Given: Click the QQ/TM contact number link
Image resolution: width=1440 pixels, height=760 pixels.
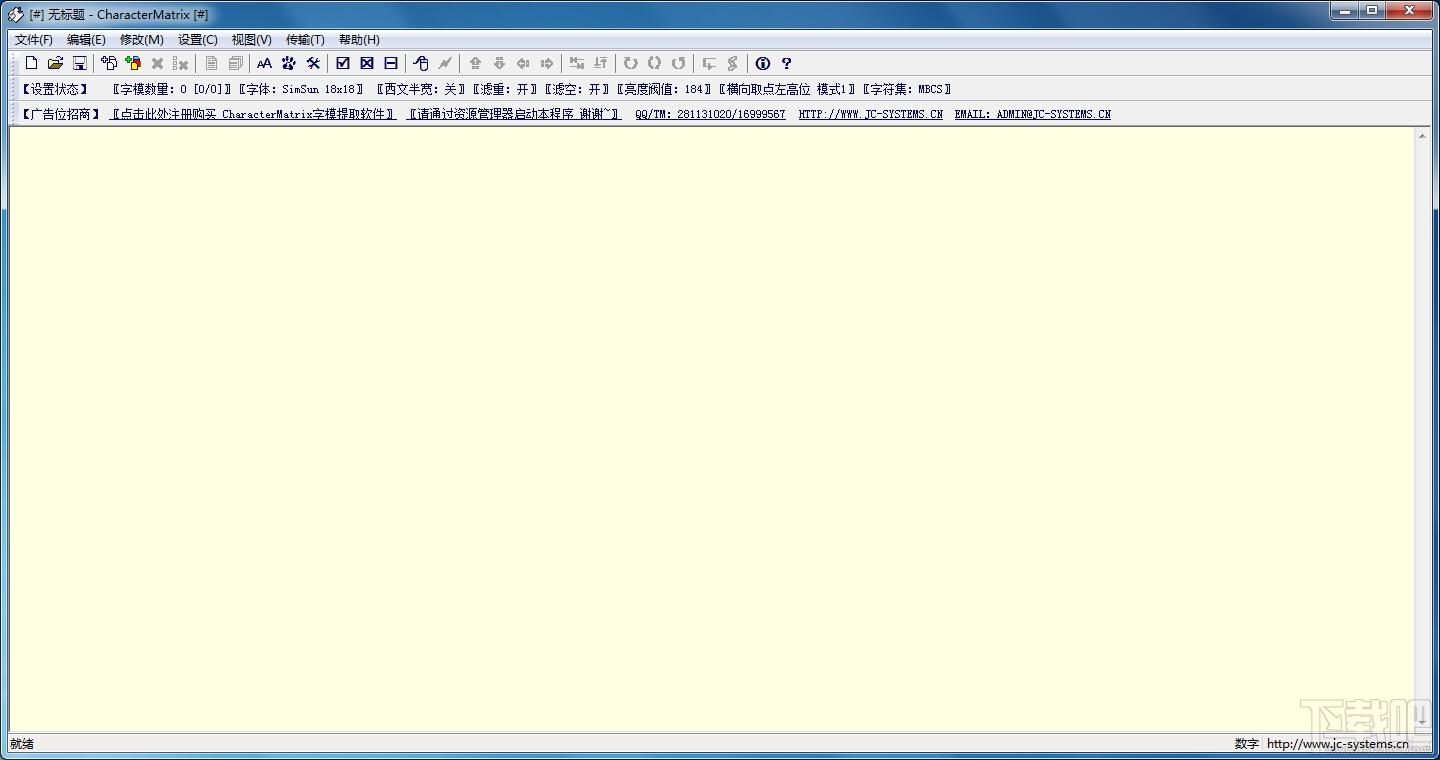Looking at the screenshot, I should tap(710, 114).
